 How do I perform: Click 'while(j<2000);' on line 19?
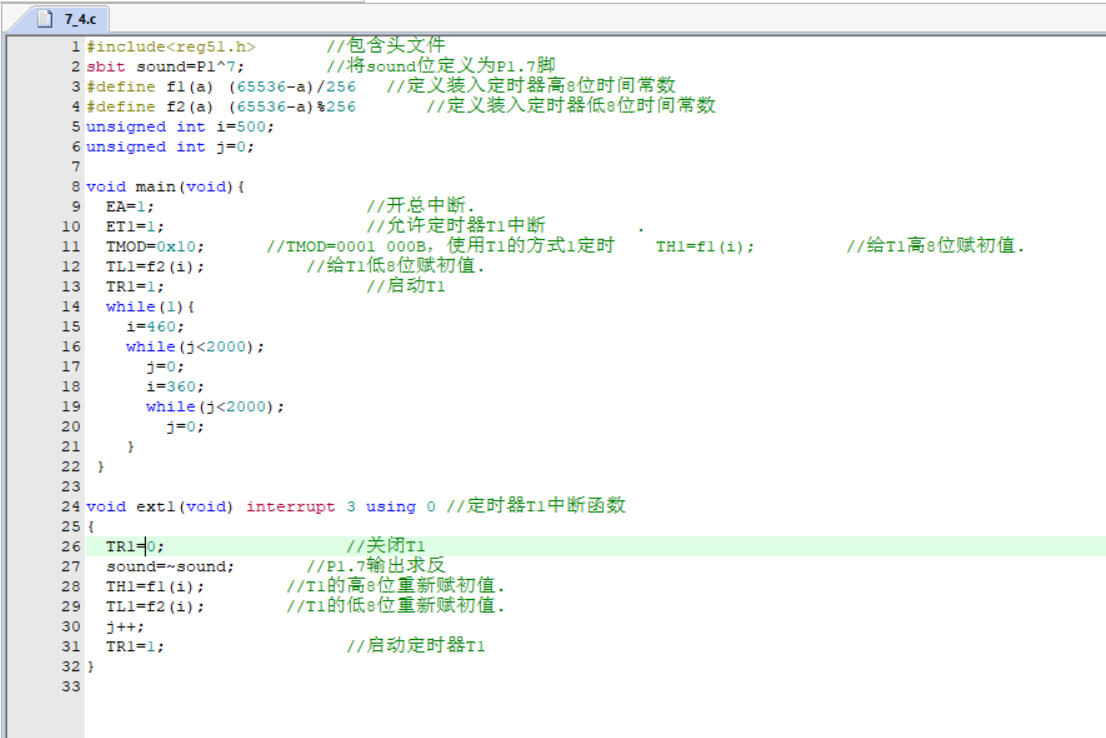click(215, 406)
